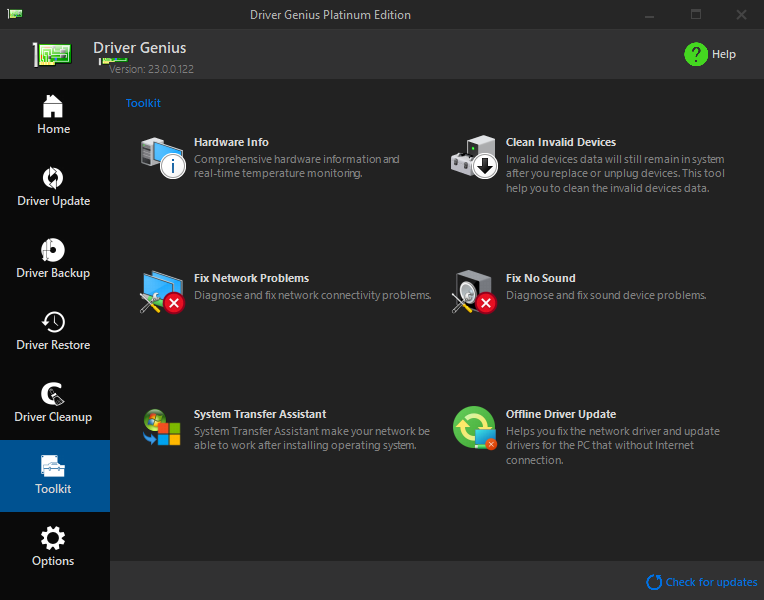Open the Fix No Sound speaker icon
764x600 pixels.
click(474, 292)
